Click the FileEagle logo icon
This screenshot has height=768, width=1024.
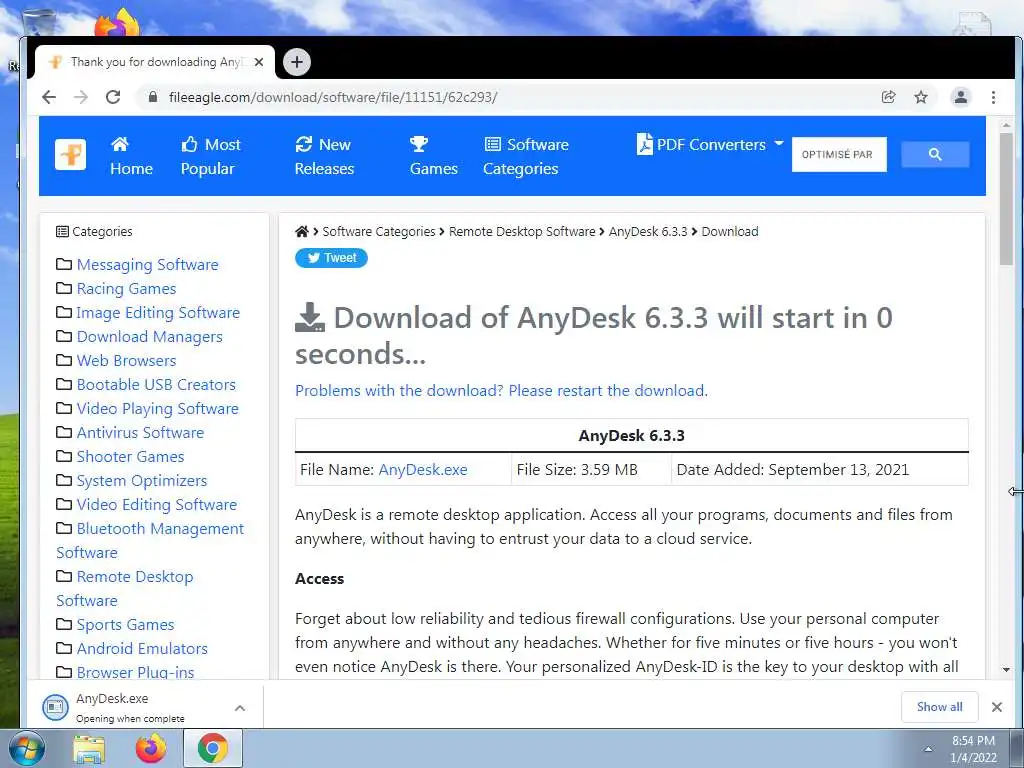tap(71, 155)
